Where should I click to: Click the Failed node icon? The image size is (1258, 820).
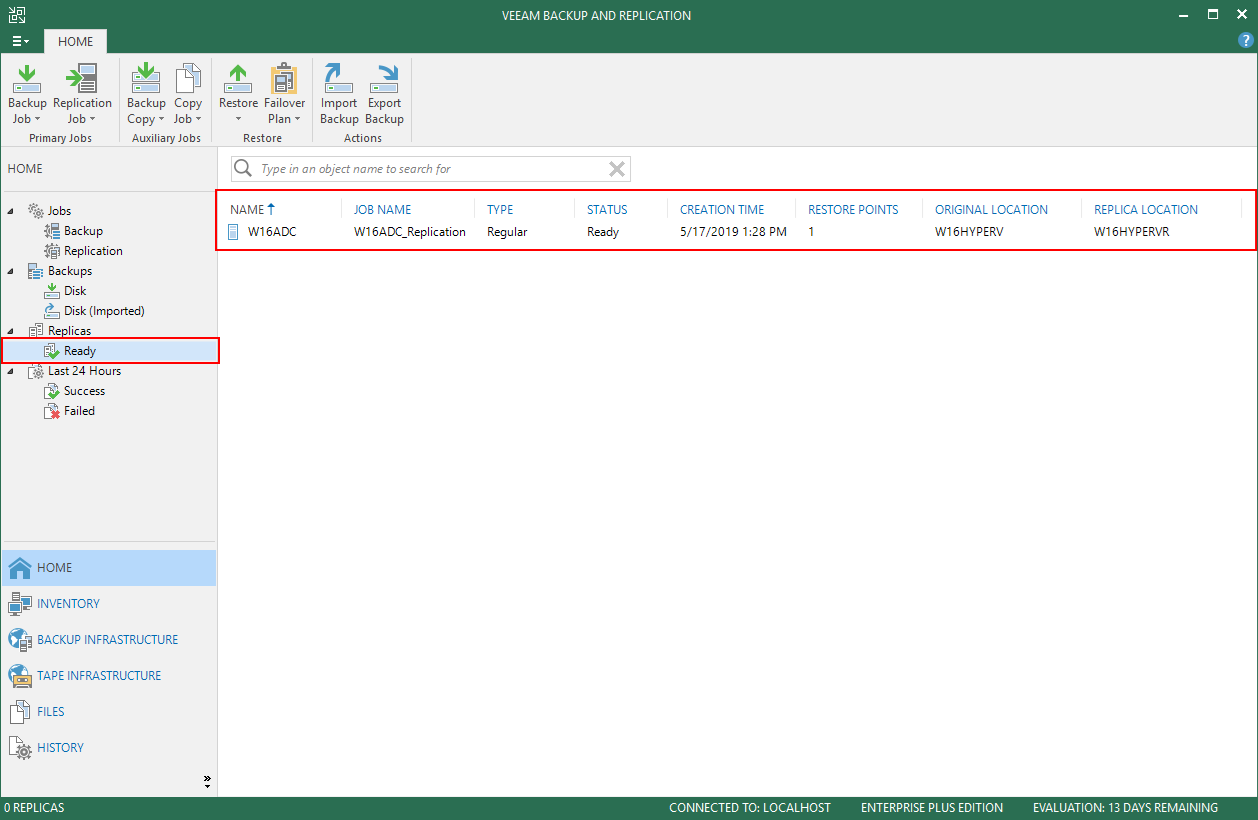click(x=52, y=411)
